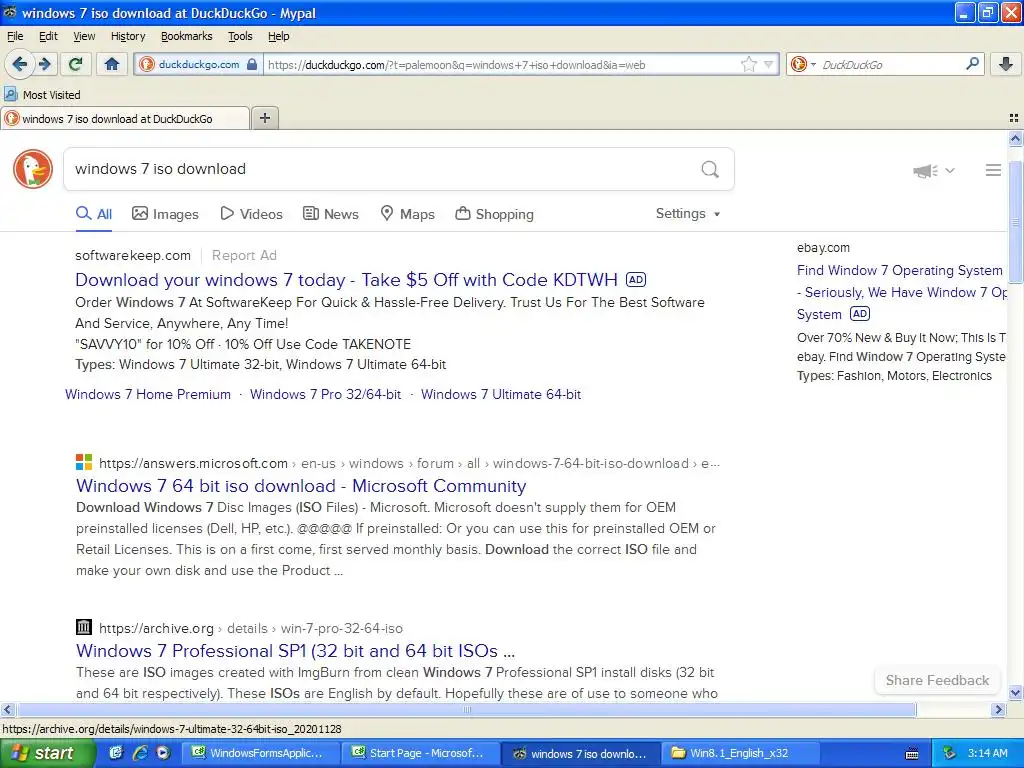Screen dimensions: 1024x768
Task: Open the address bar history dropdown
Action: (x=769, y=64)
